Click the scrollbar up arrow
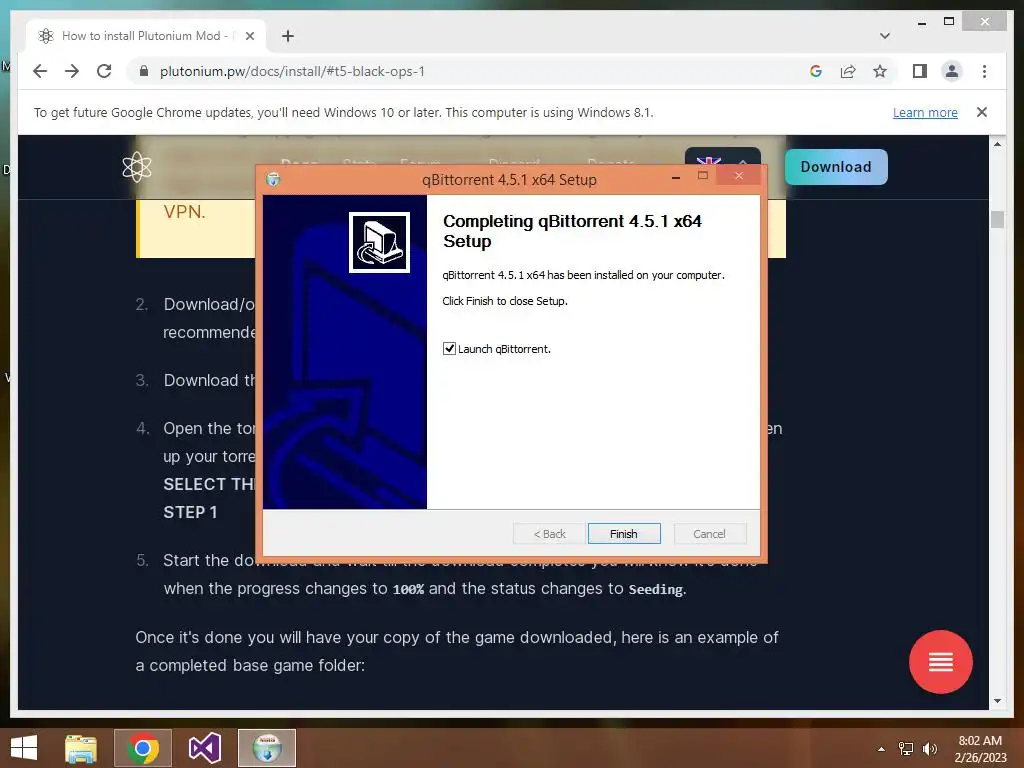The height and width of the screenshot is (768, 1024). click(x=997, y=144)
